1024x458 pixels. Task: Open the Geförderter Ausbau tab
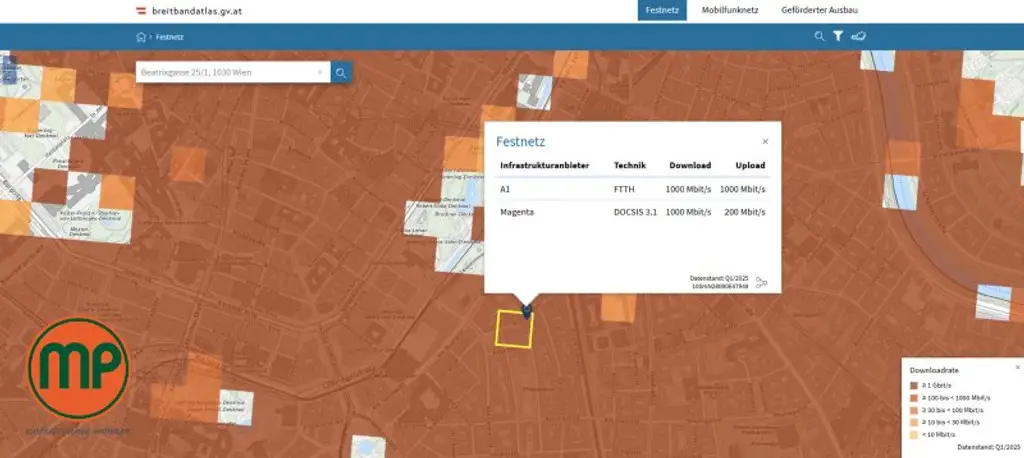(819, 10)
